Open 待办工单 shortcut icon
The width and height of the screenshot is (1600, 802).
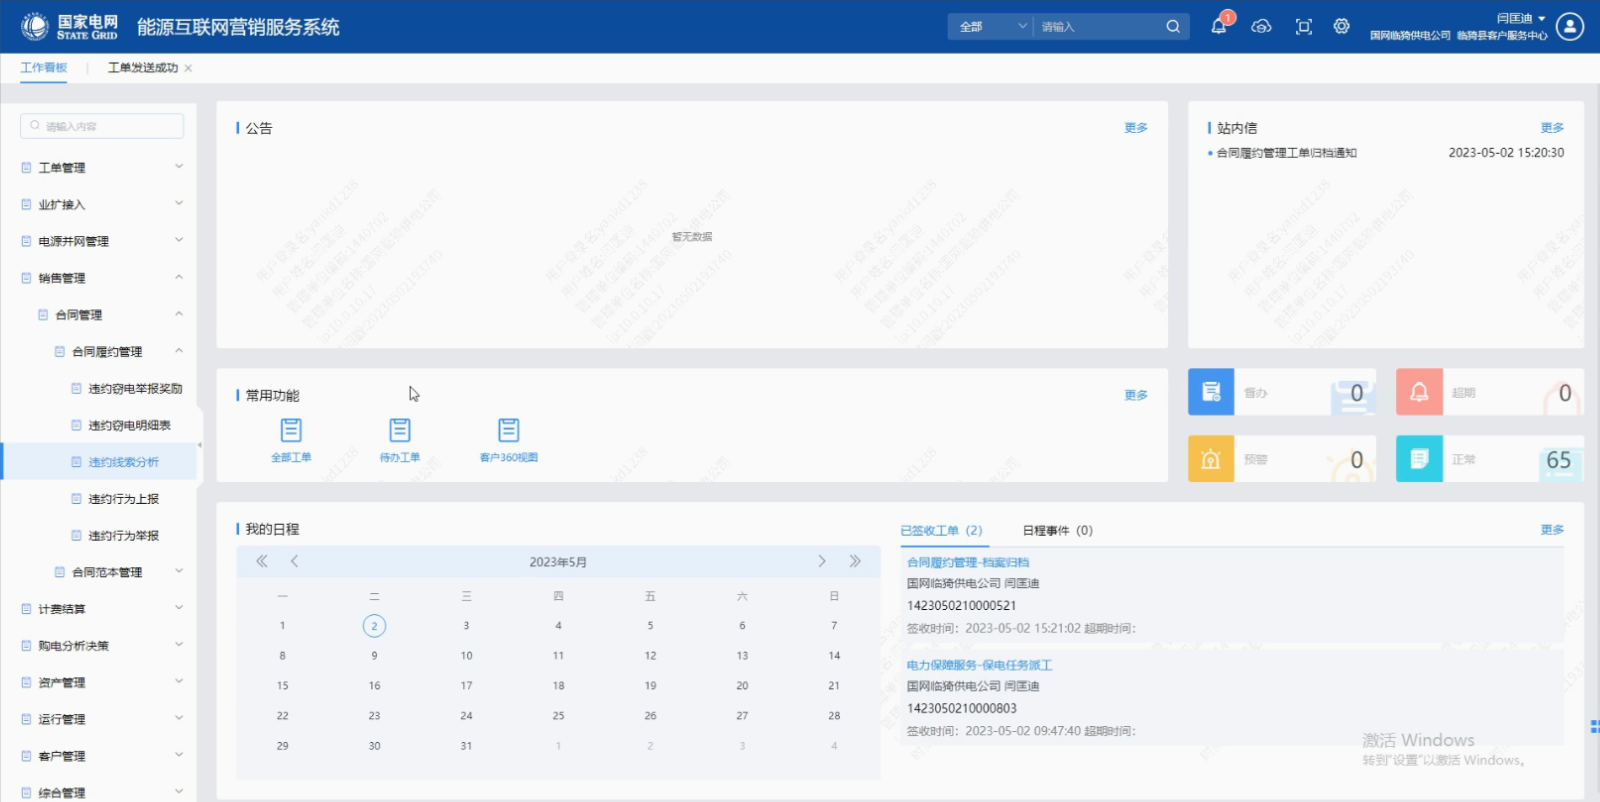point(400,431)
